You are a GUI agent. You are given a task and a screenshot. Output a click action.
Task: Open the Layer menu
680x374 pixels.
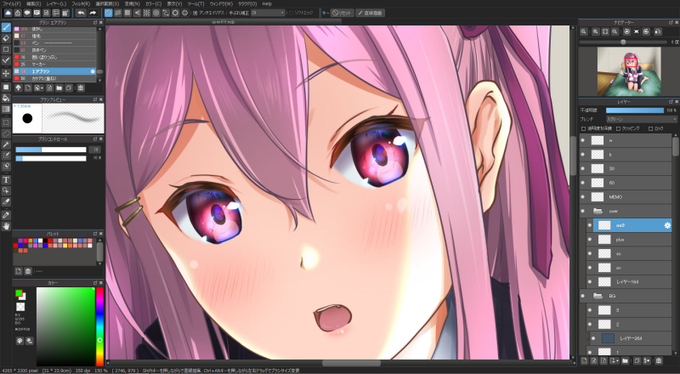click(56, 3)
